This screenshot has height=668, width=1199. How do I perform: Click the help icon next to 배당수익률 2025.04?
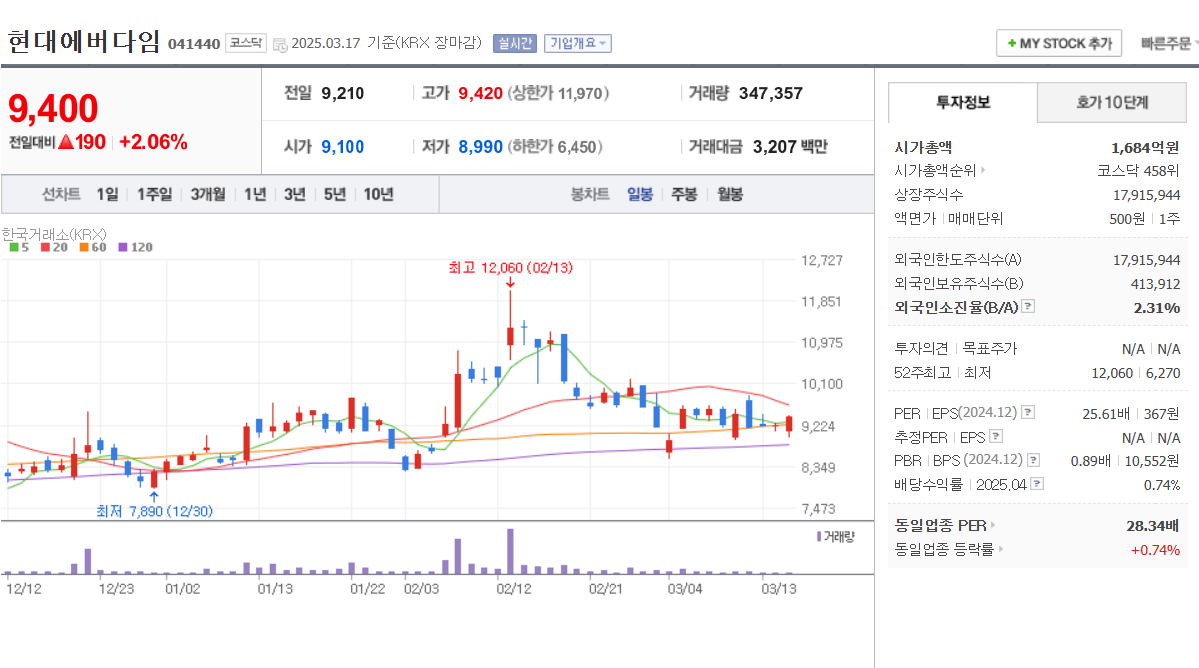(x=1037, y=484)
